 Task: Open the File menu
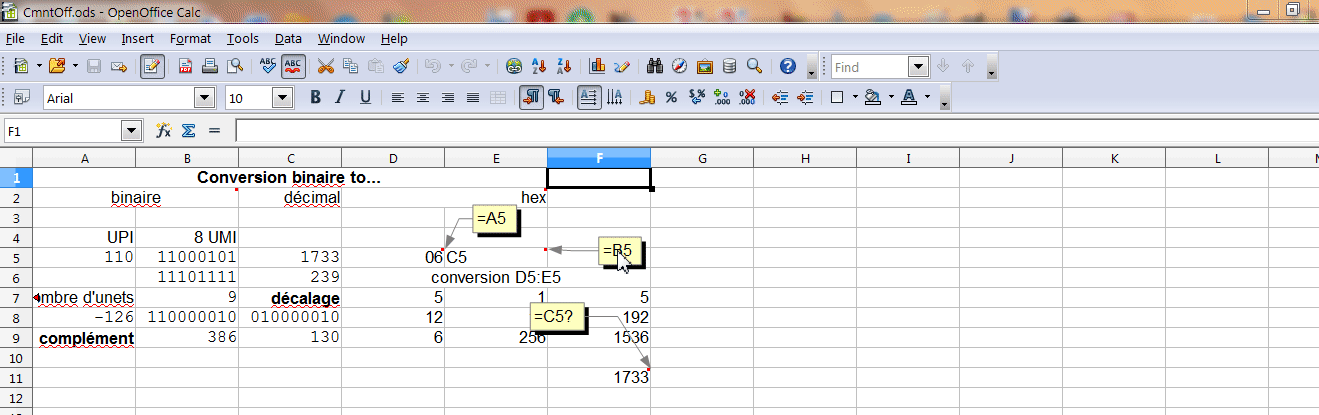point(15,39)
